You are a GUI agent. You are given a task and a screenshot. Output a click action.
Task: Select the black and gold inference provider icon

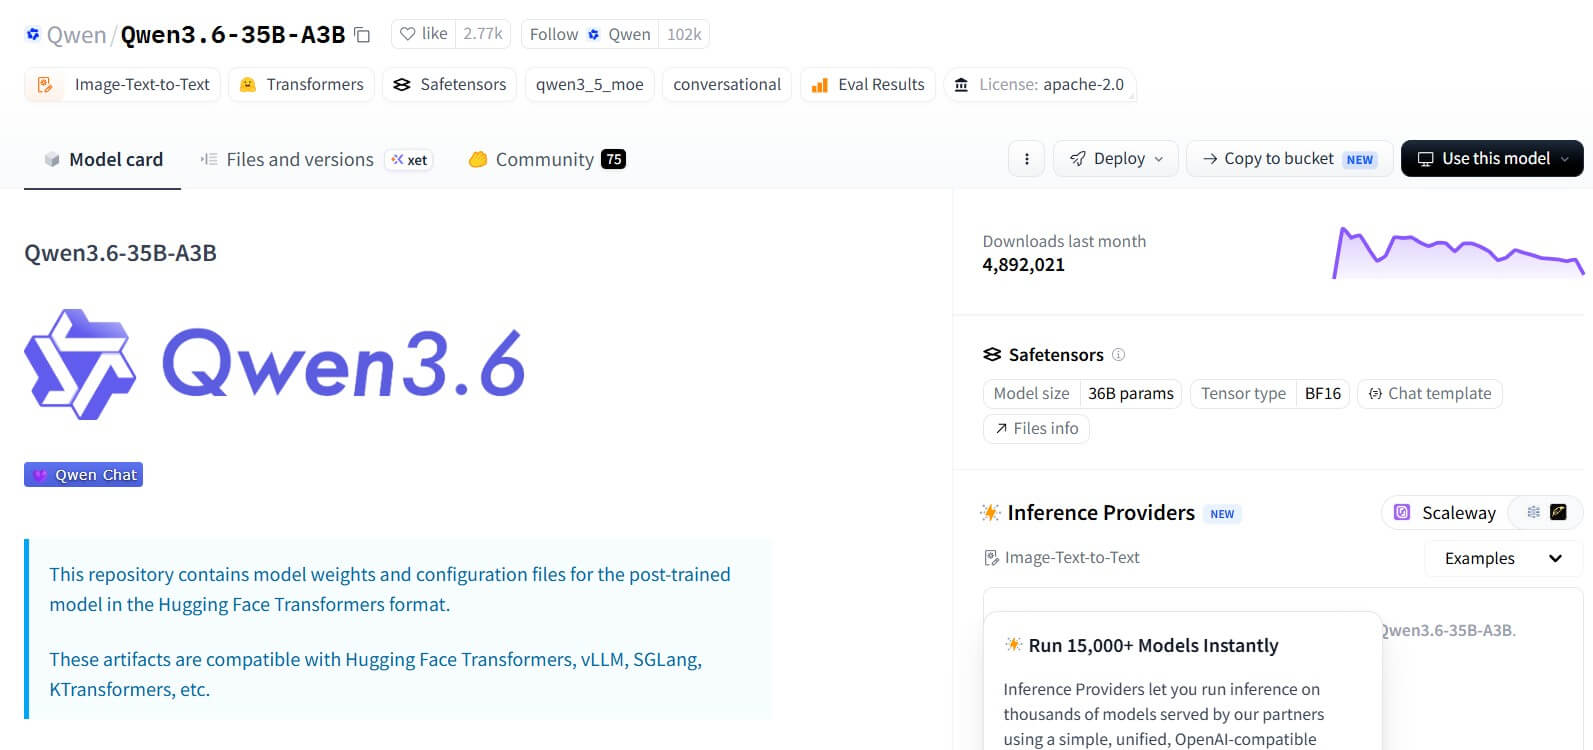1558,512
